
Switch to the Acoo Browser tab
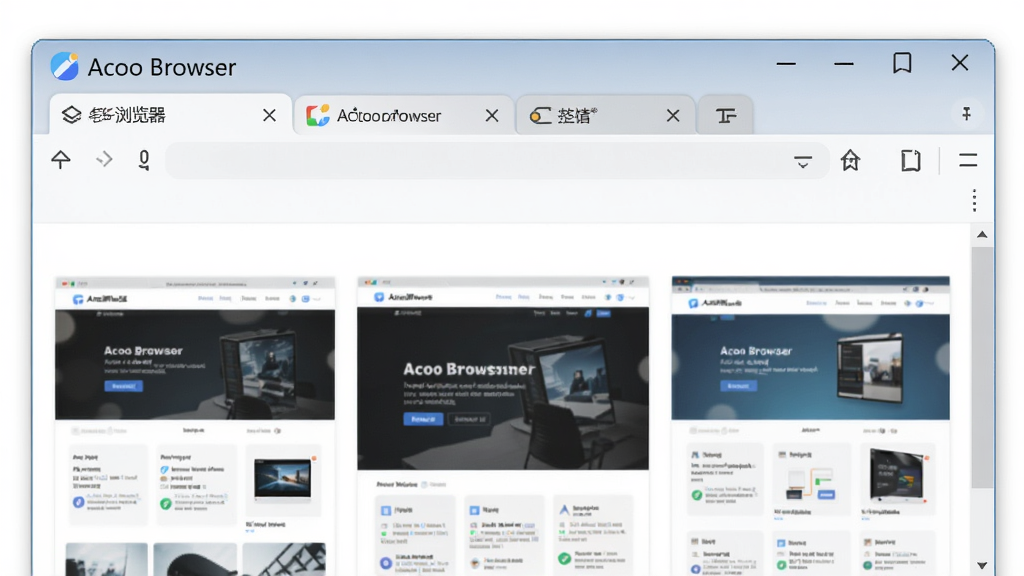click(x=404, y=116)
